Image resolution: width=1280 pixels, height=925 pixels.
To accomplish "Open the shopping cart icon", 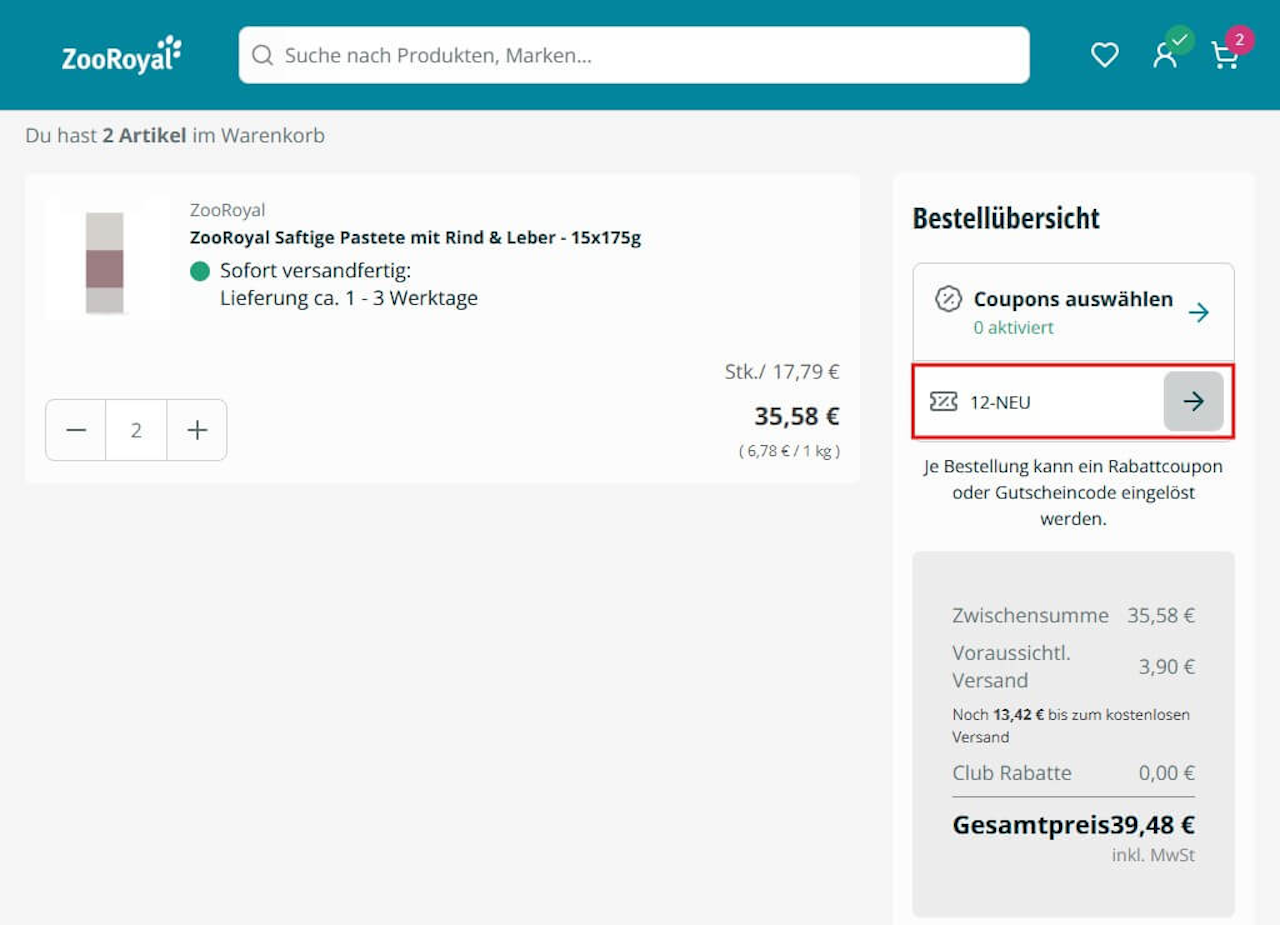I will pos(1225,55).
